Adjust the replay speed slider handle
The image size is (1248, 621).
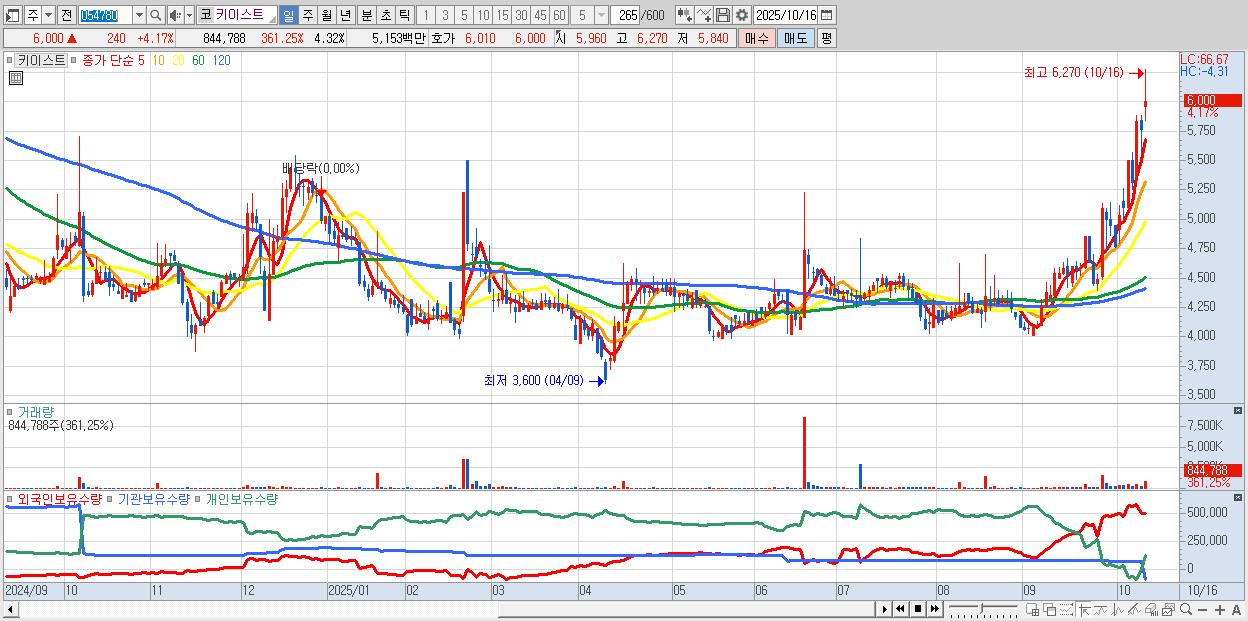coord(982,608)
